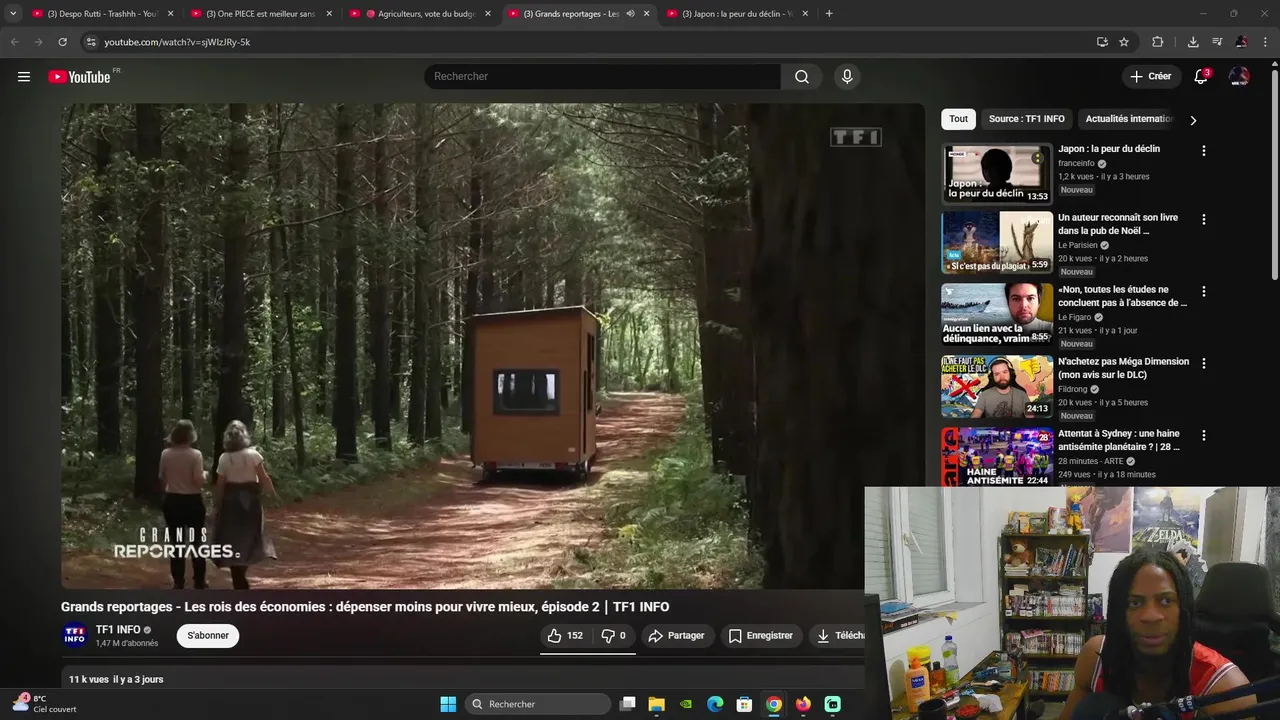The width and height of the screenshot is (1280, 720).
Task: Open the Windows Start menu
Action: 448,704
